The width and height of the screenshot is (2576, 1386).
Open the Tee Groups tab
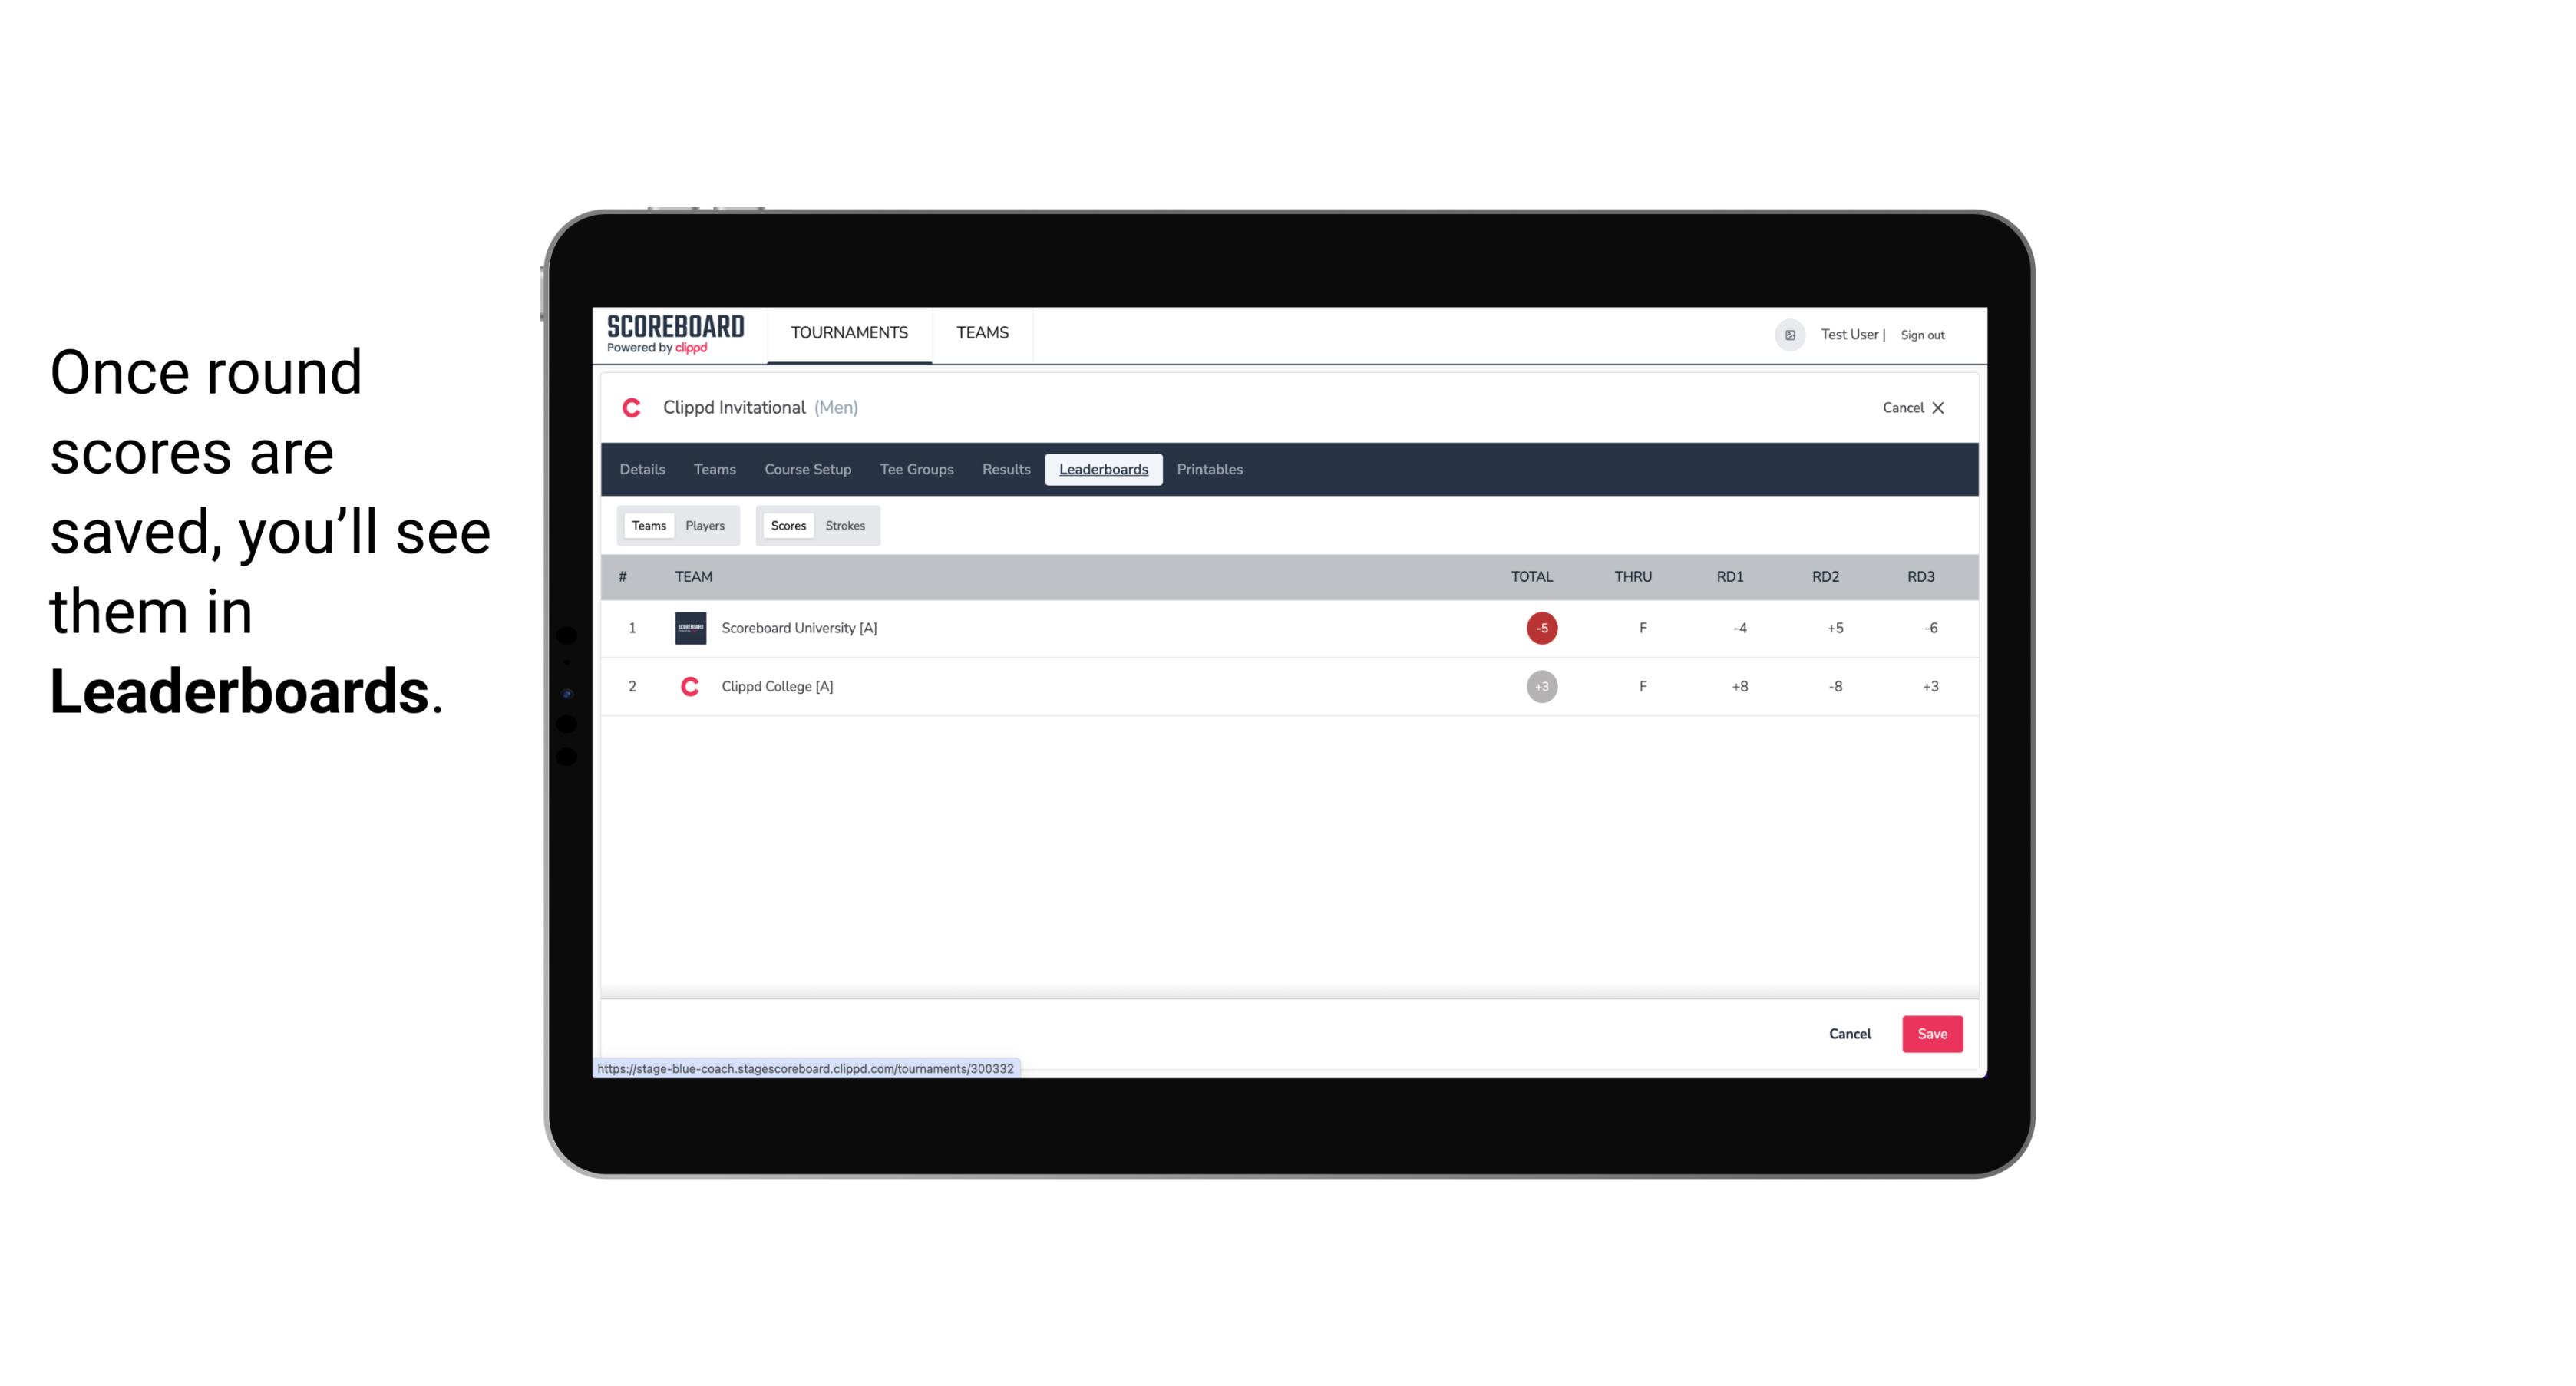click(915, 470)
